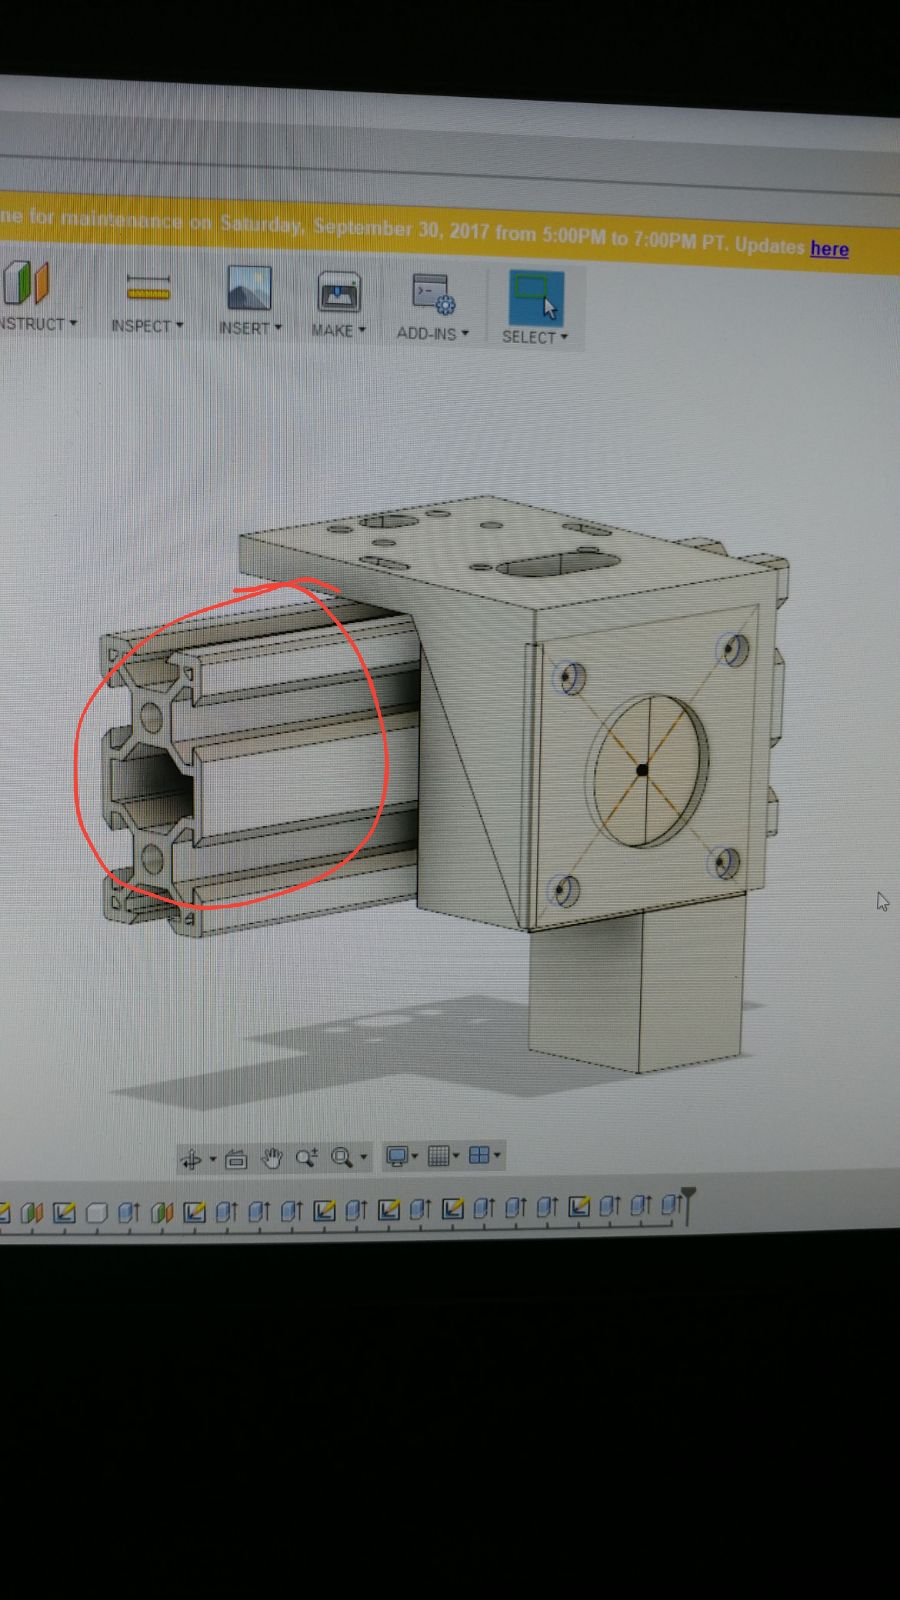900x1600 pixels.
Task: Open the Viewports layout icon
Action: tap(479, 1155)
